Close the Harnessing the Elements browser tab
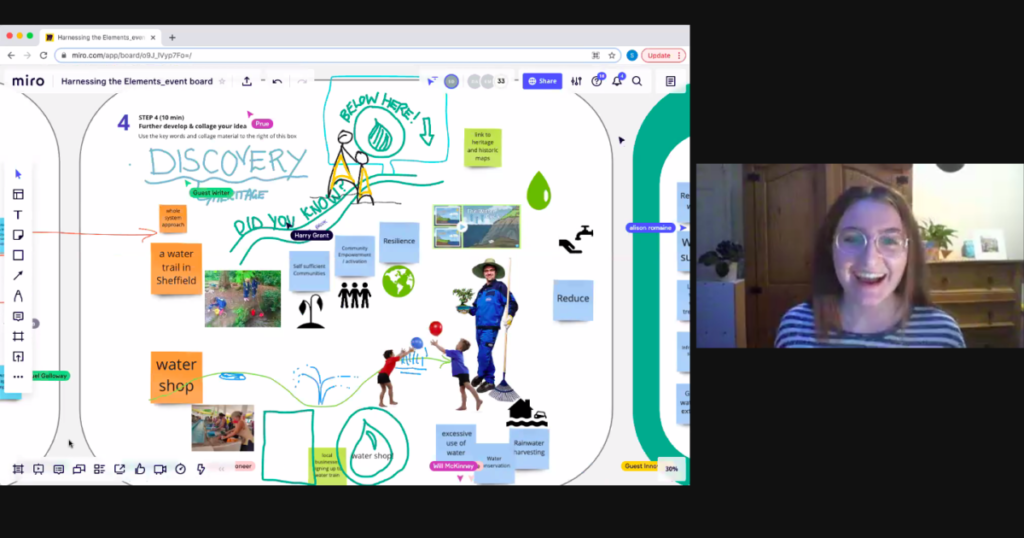 153,37
